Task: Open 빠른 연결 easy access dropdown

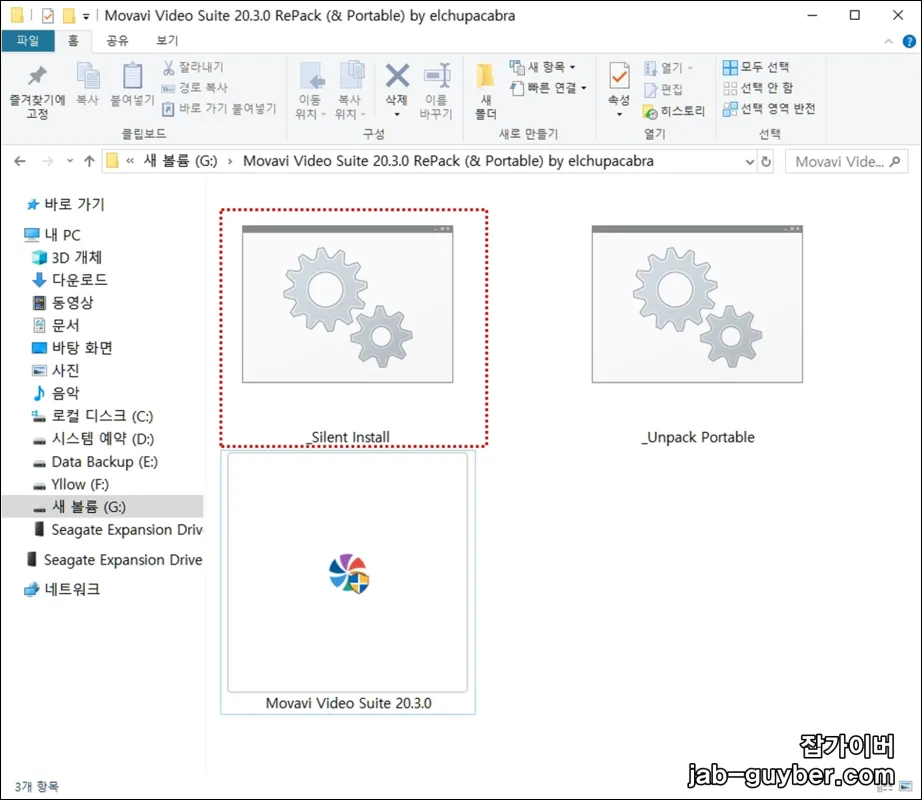Action: pos(548,88)
